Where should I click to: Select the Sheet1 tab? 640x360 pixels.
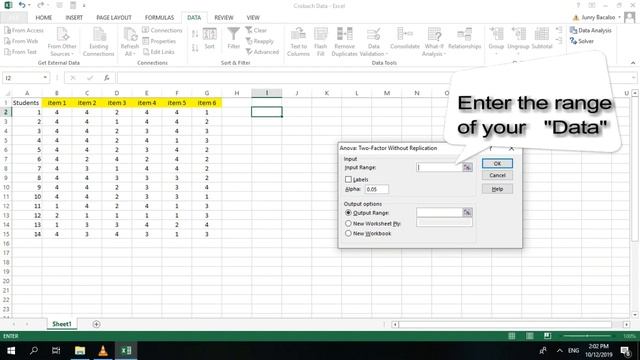[62, 324]
